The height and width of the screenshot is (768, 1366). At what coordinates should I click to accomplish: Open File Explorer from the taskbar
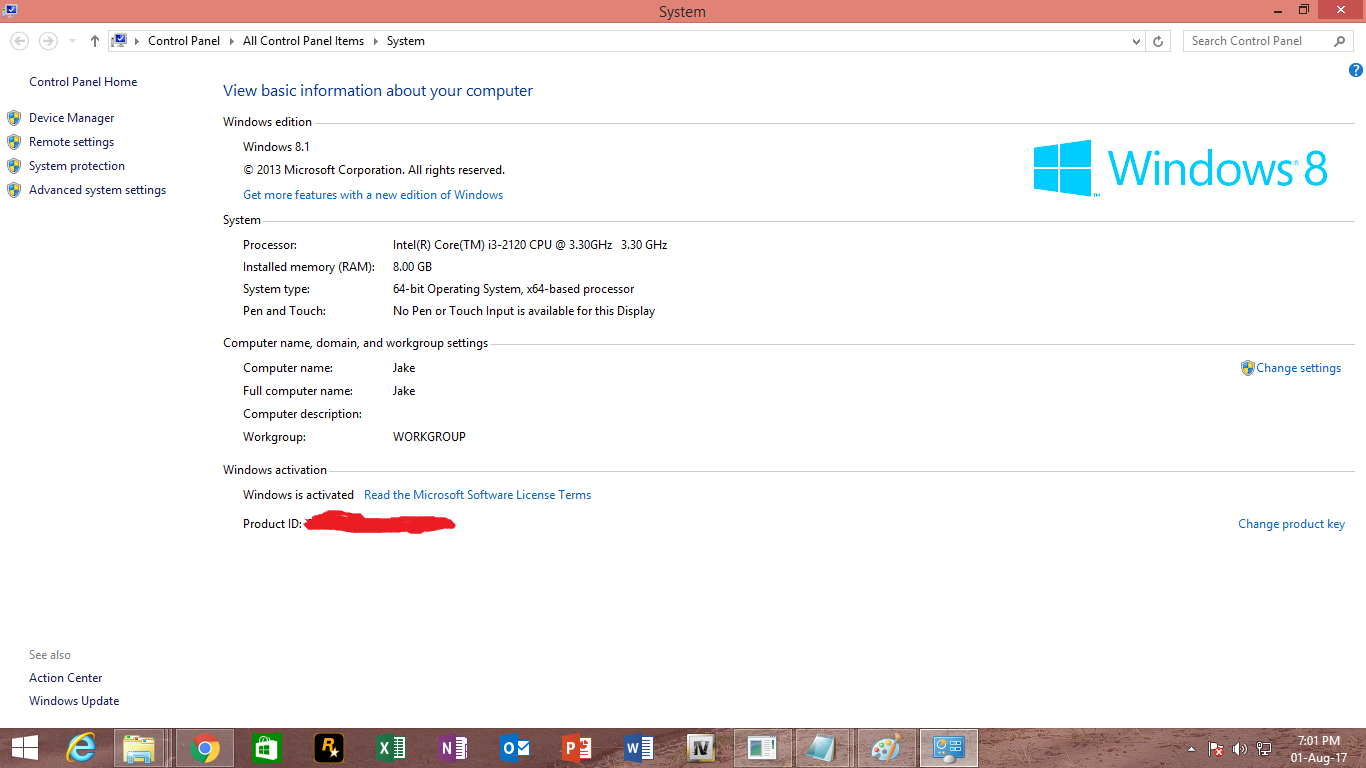pyautogui.click(x=139, y=748)
